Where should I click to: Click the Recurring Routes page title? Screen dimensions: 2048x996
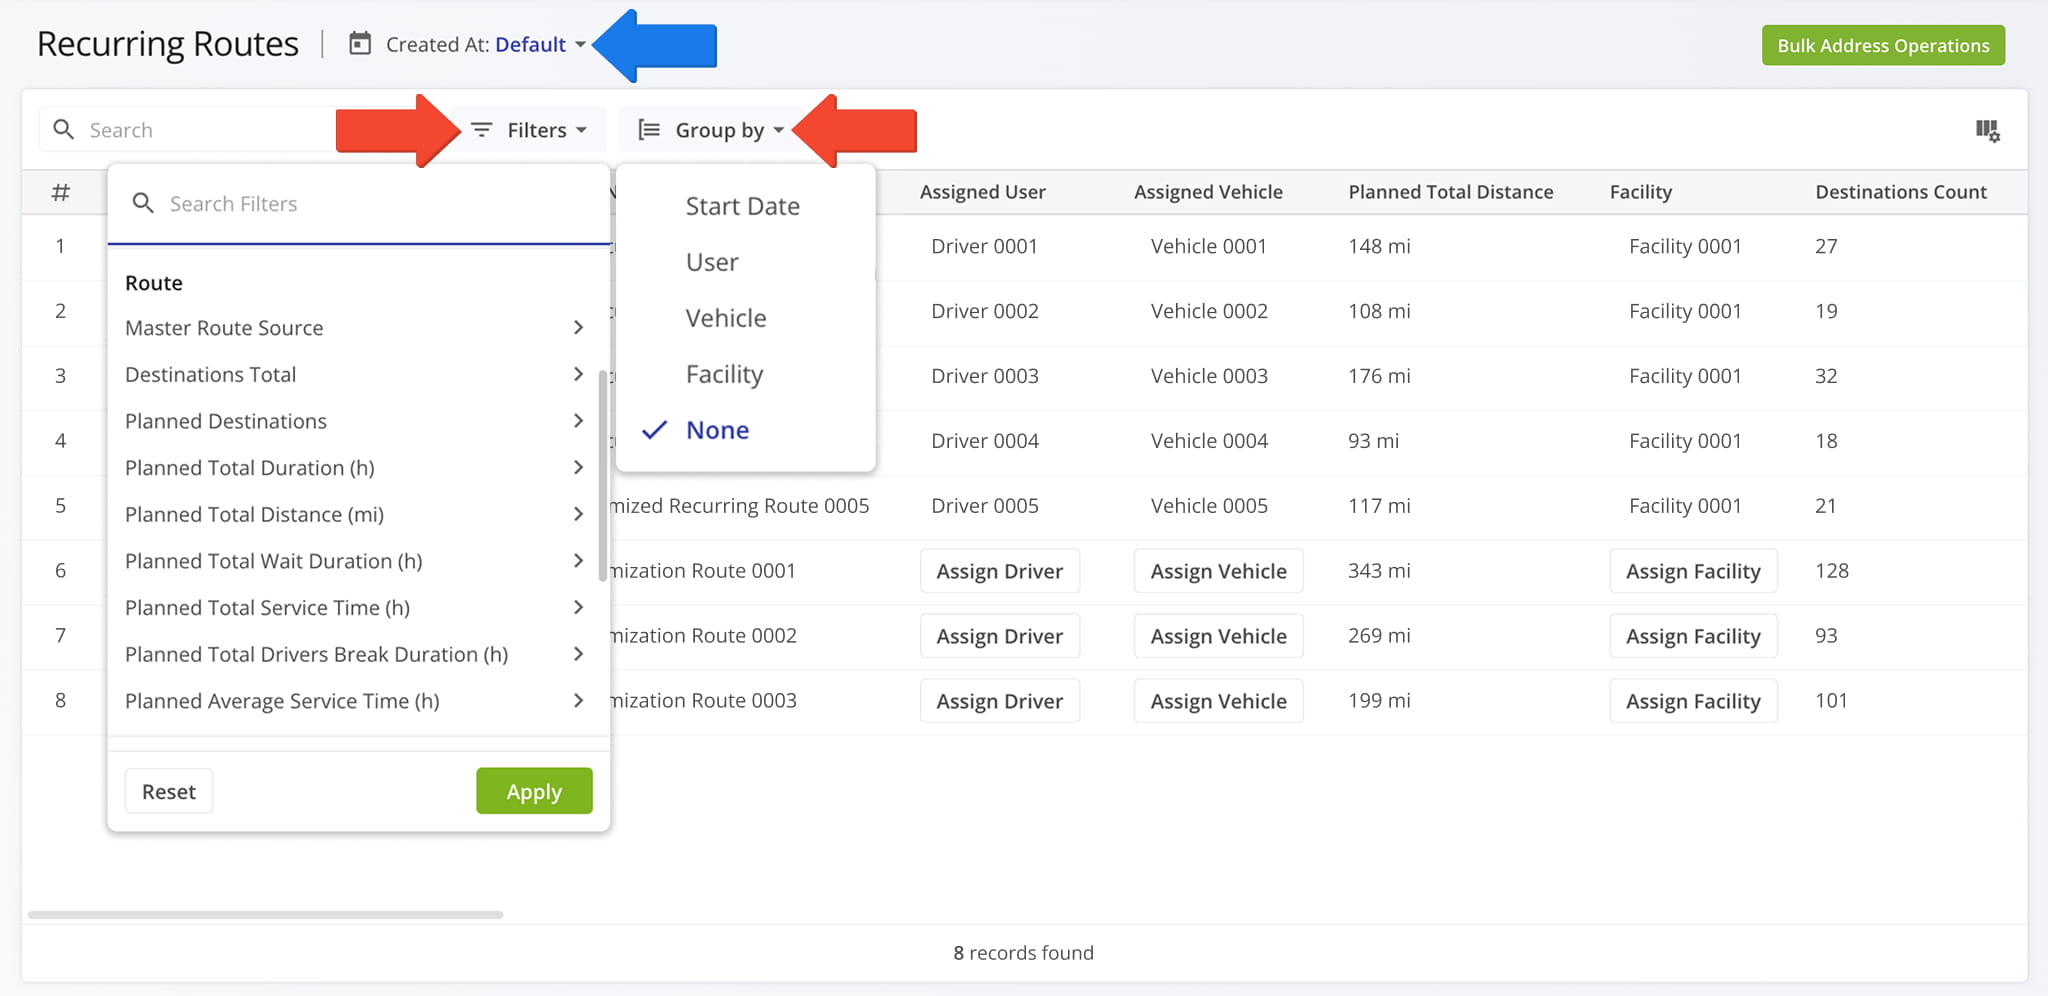click(168, 45)
